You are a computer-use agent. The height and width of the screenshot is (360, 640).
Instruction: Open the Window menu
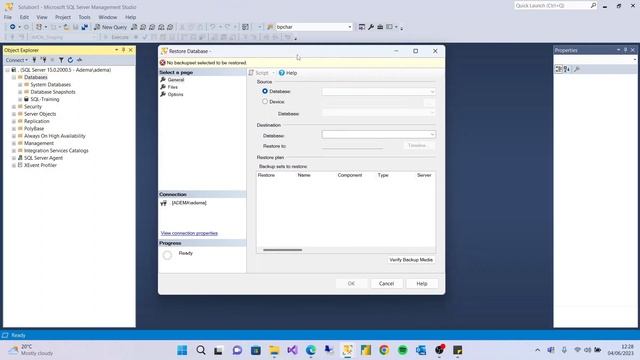click(x=108, y=17)
